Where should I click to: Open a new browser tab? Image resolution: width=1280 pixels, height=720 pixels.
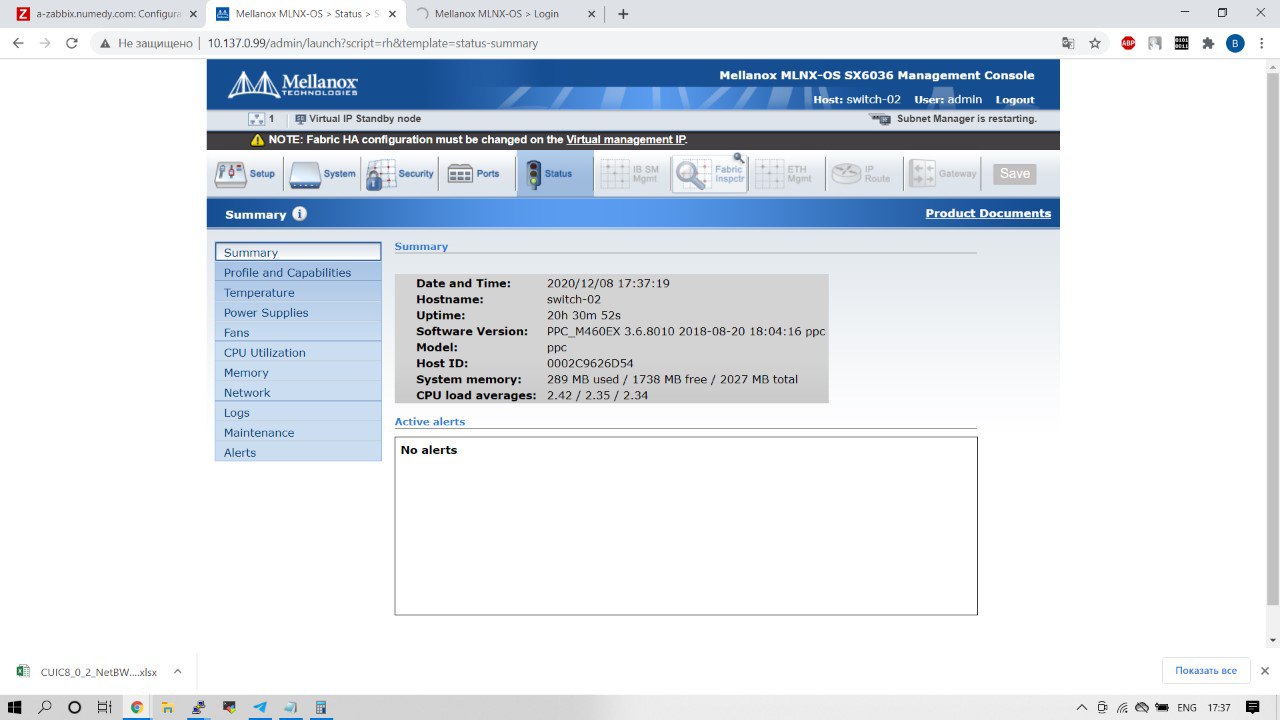623,14
